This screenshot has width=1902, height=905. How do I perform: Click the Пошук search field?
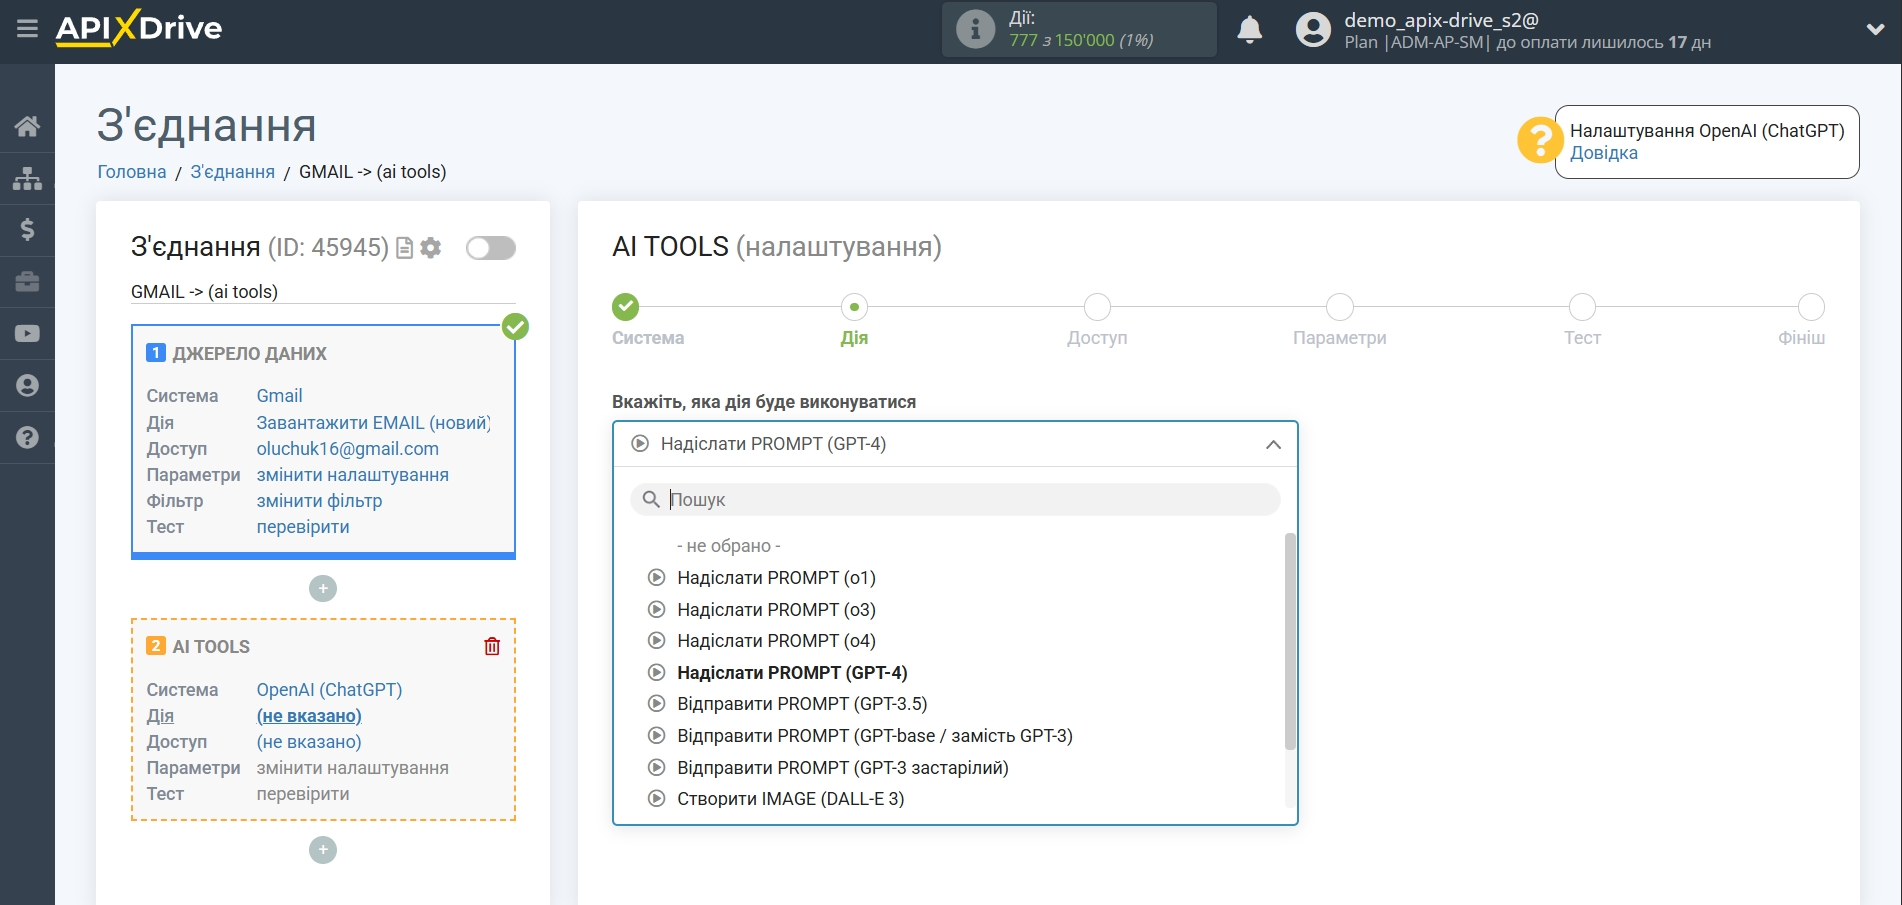(x=955, y=499)
